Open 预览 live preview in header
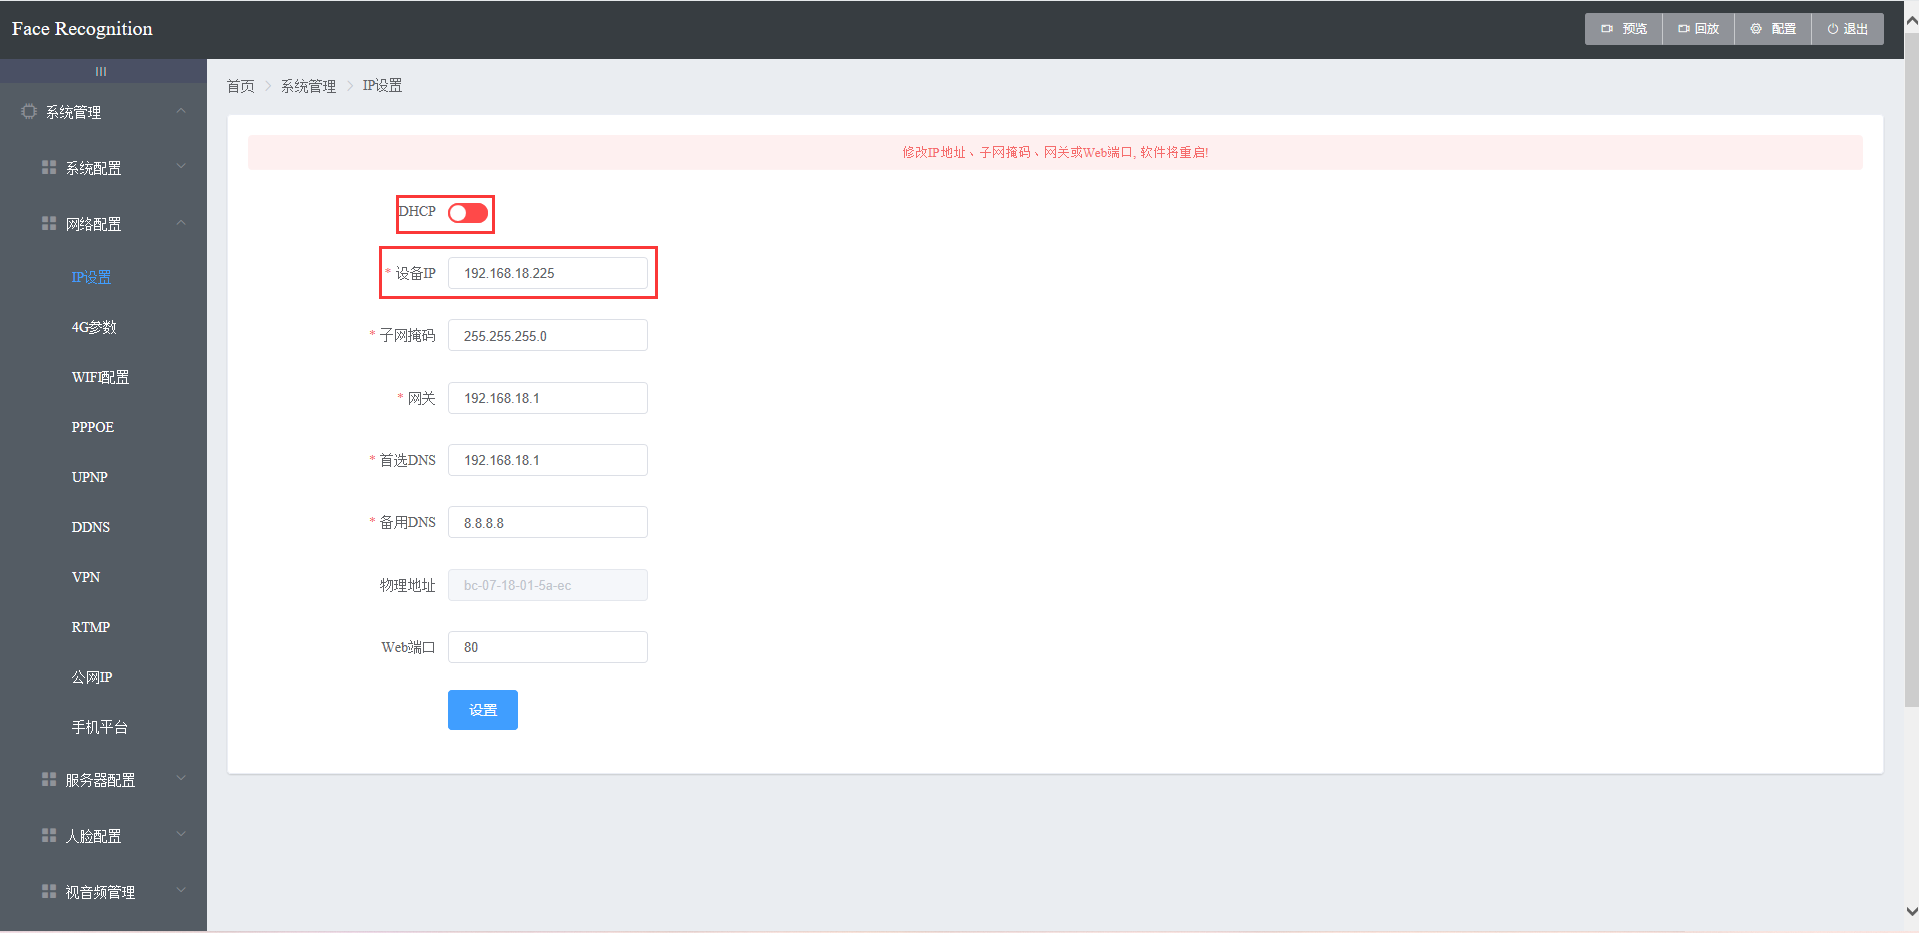Screen dimensions: 1919x933 tap(1624, 29)
